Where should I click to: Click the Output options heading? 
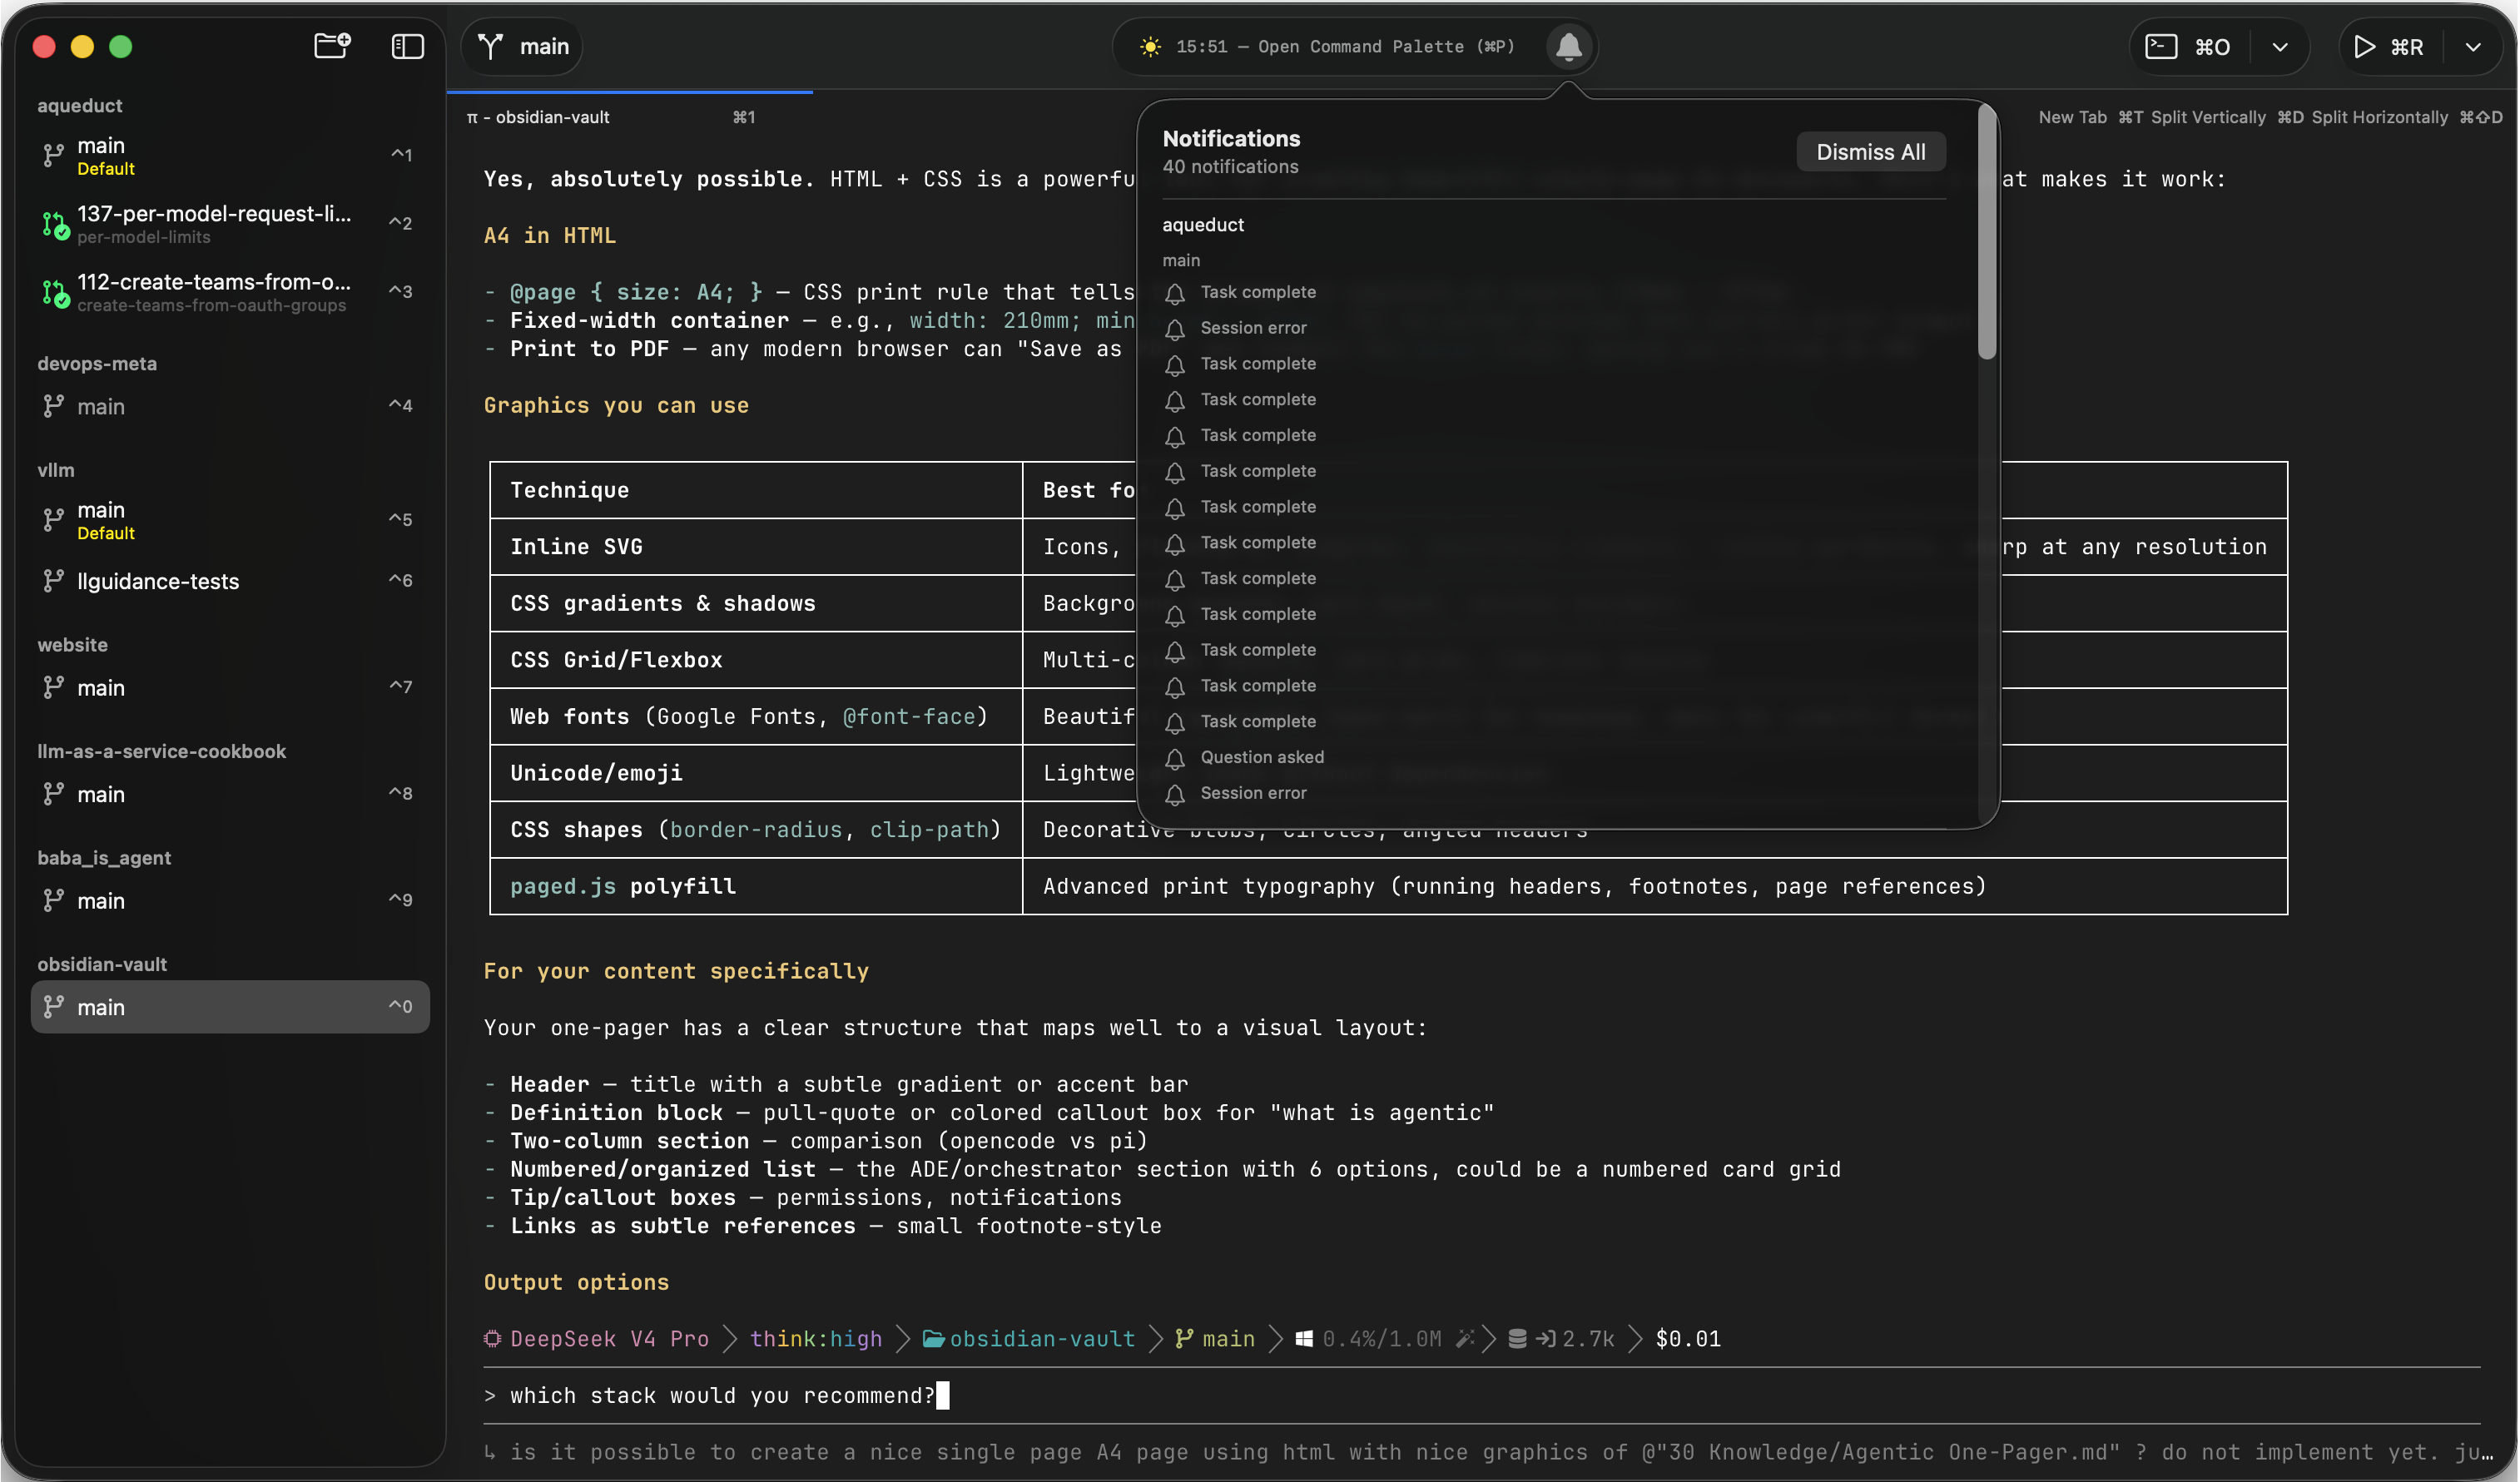(x=576, y=1282)
